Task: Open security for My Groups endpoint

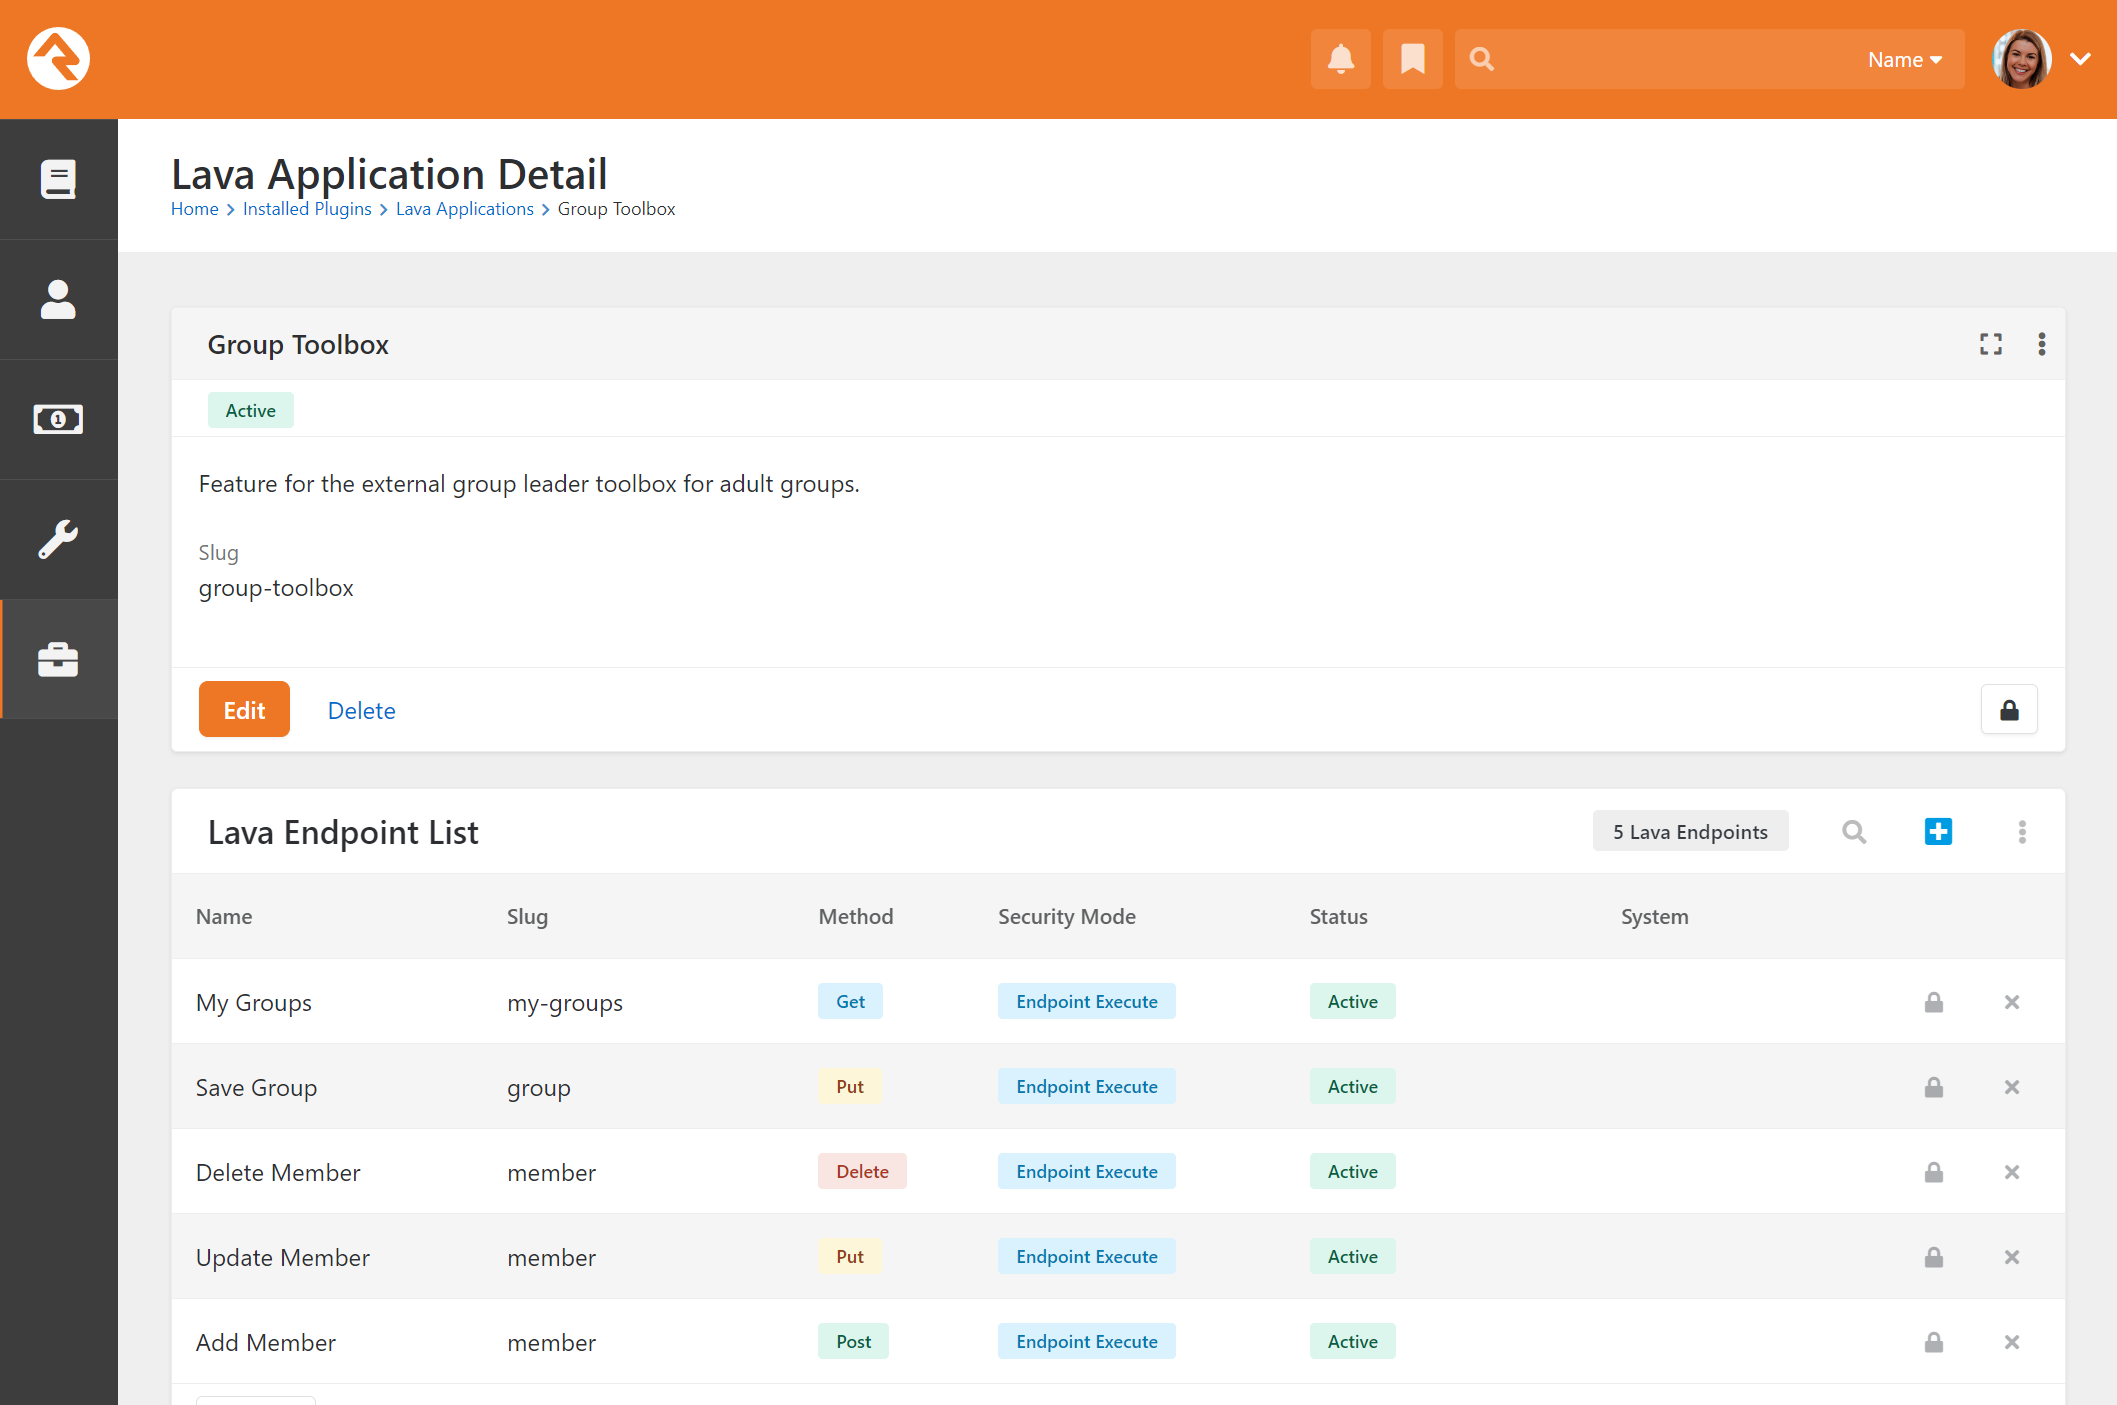Action: click(1933, 1002)
